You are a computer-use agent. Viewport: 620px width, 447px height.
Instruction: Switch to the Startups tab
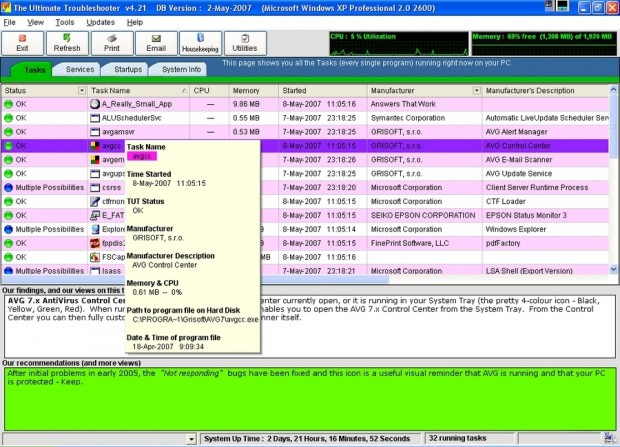click(x=128, y=69)
